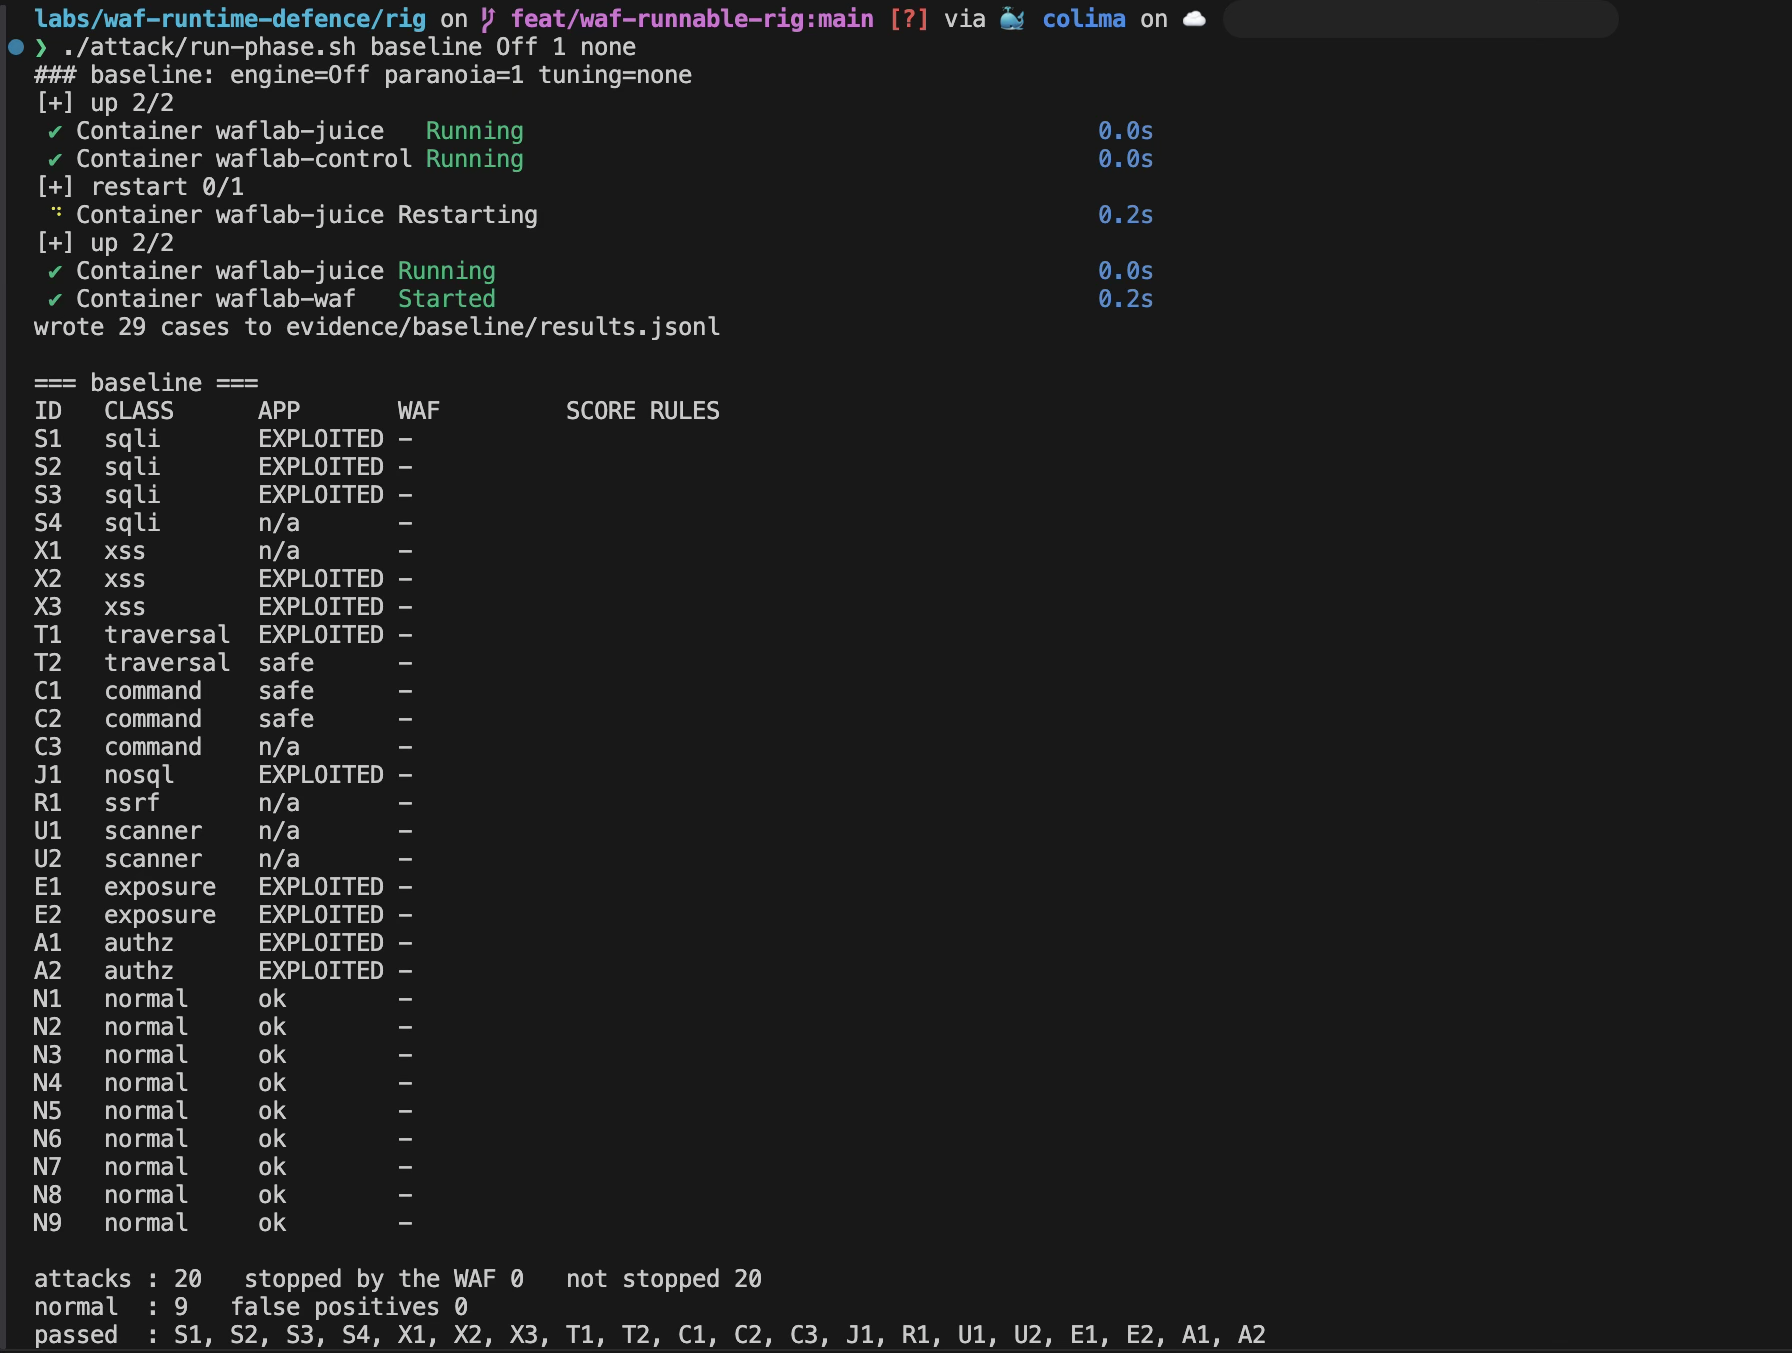Click the RULES column header
The width and height of the screenshot is (1792, 1353).
685,411
